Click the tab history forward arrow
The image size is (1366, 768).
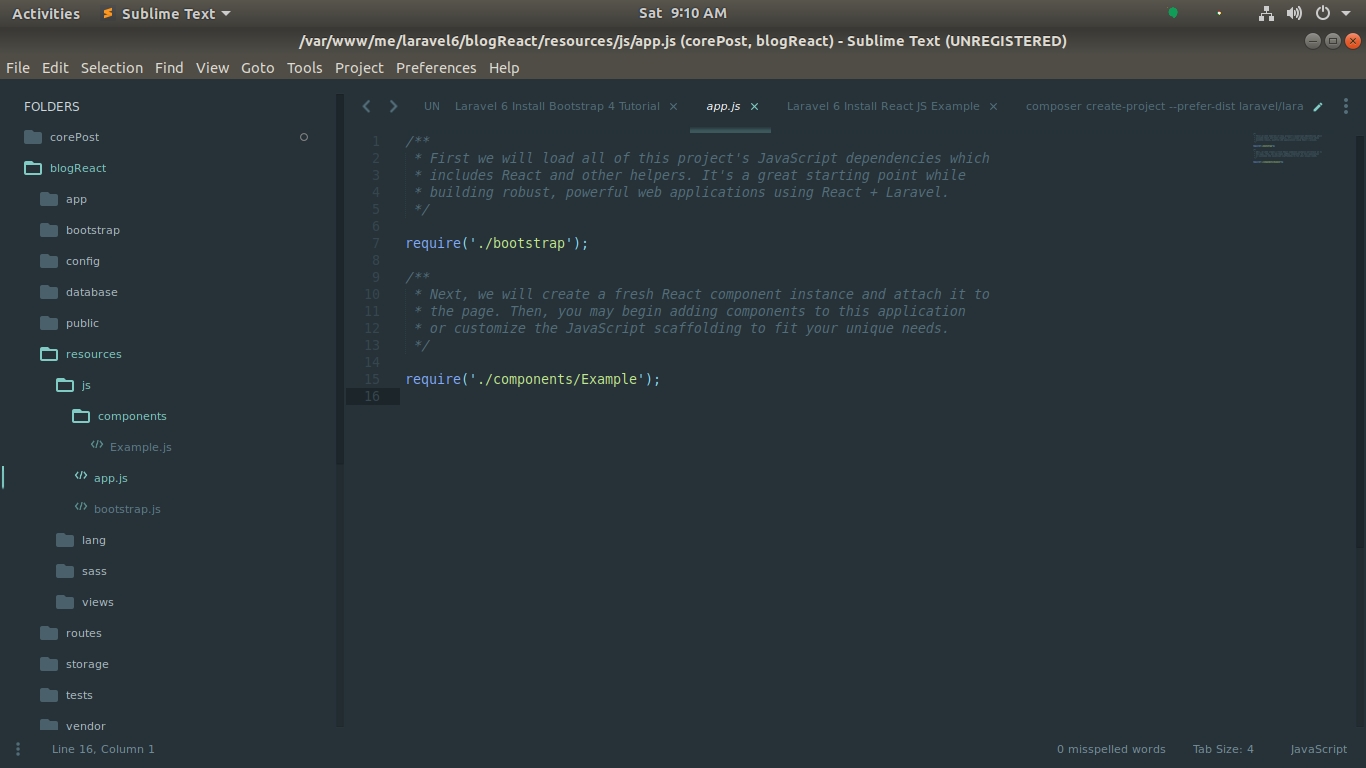[393, 106]
